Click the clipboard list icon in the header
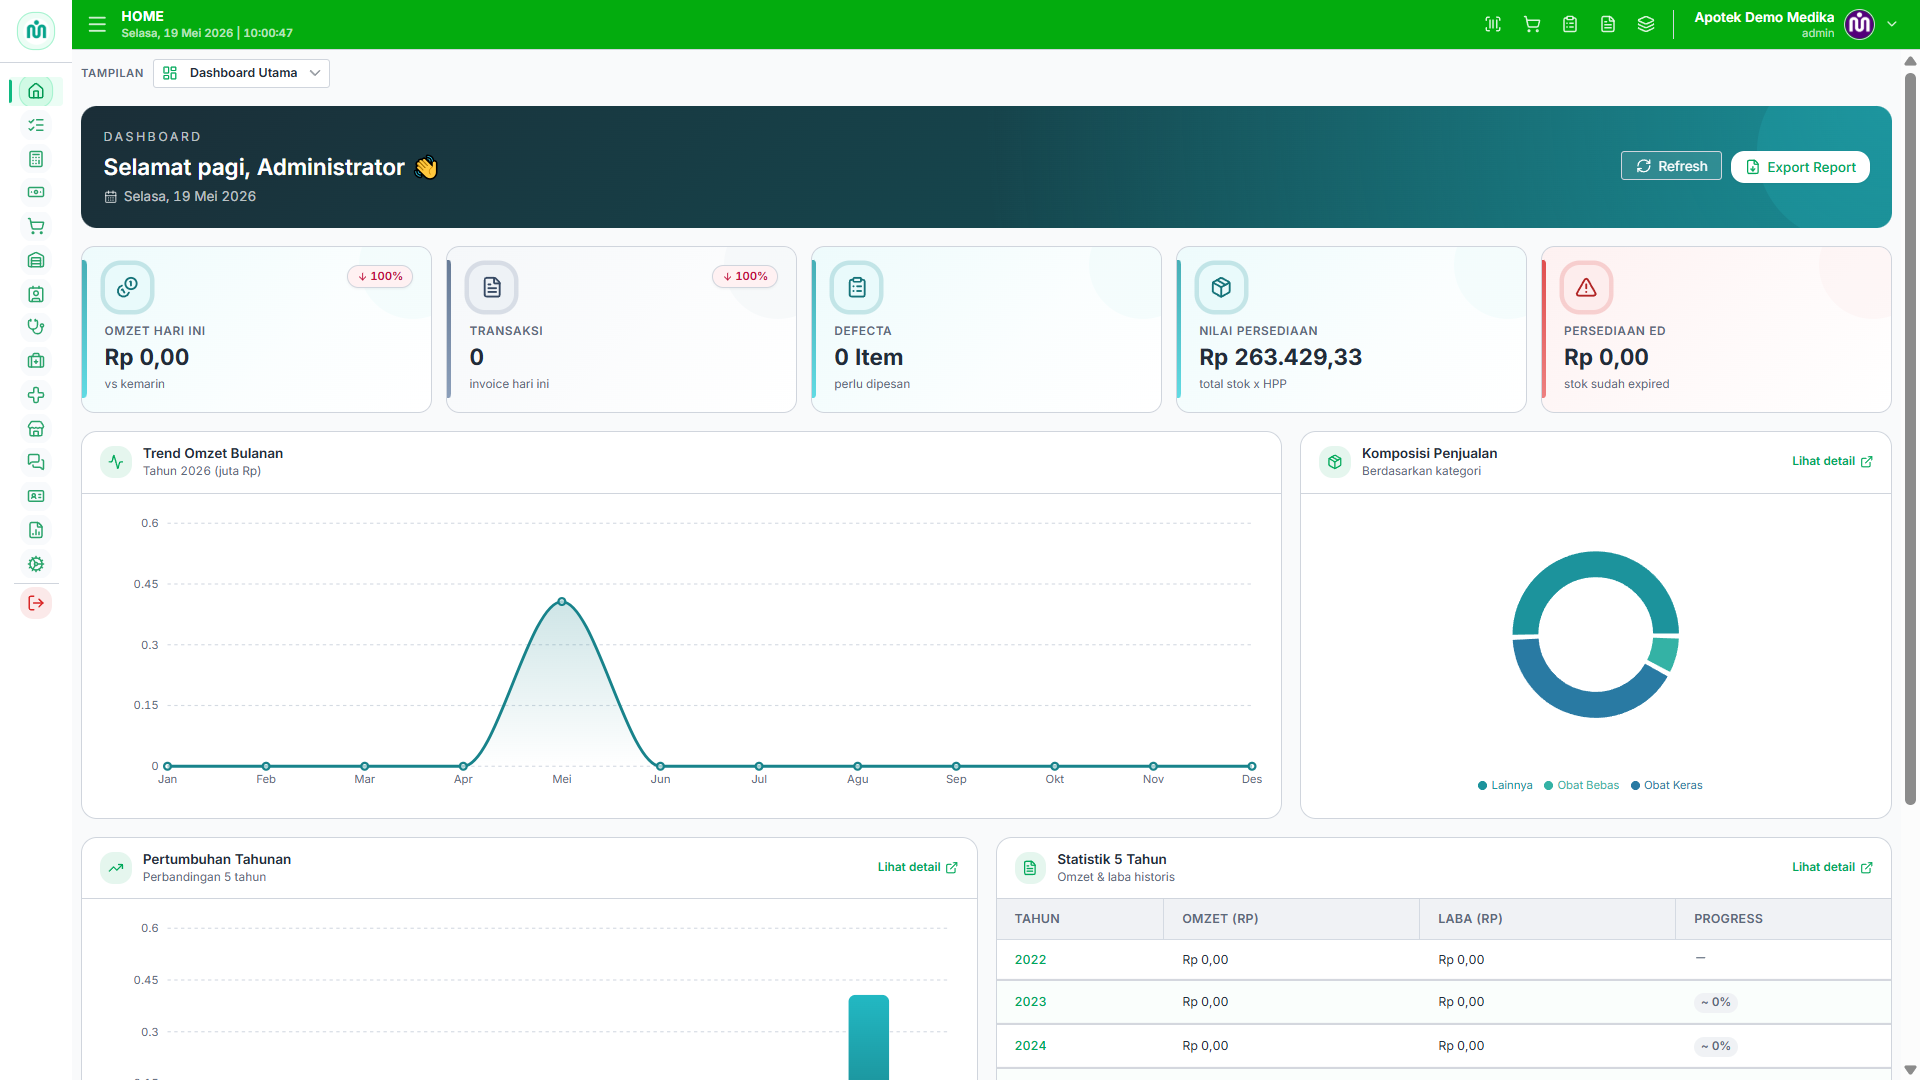 point(1570,24)
